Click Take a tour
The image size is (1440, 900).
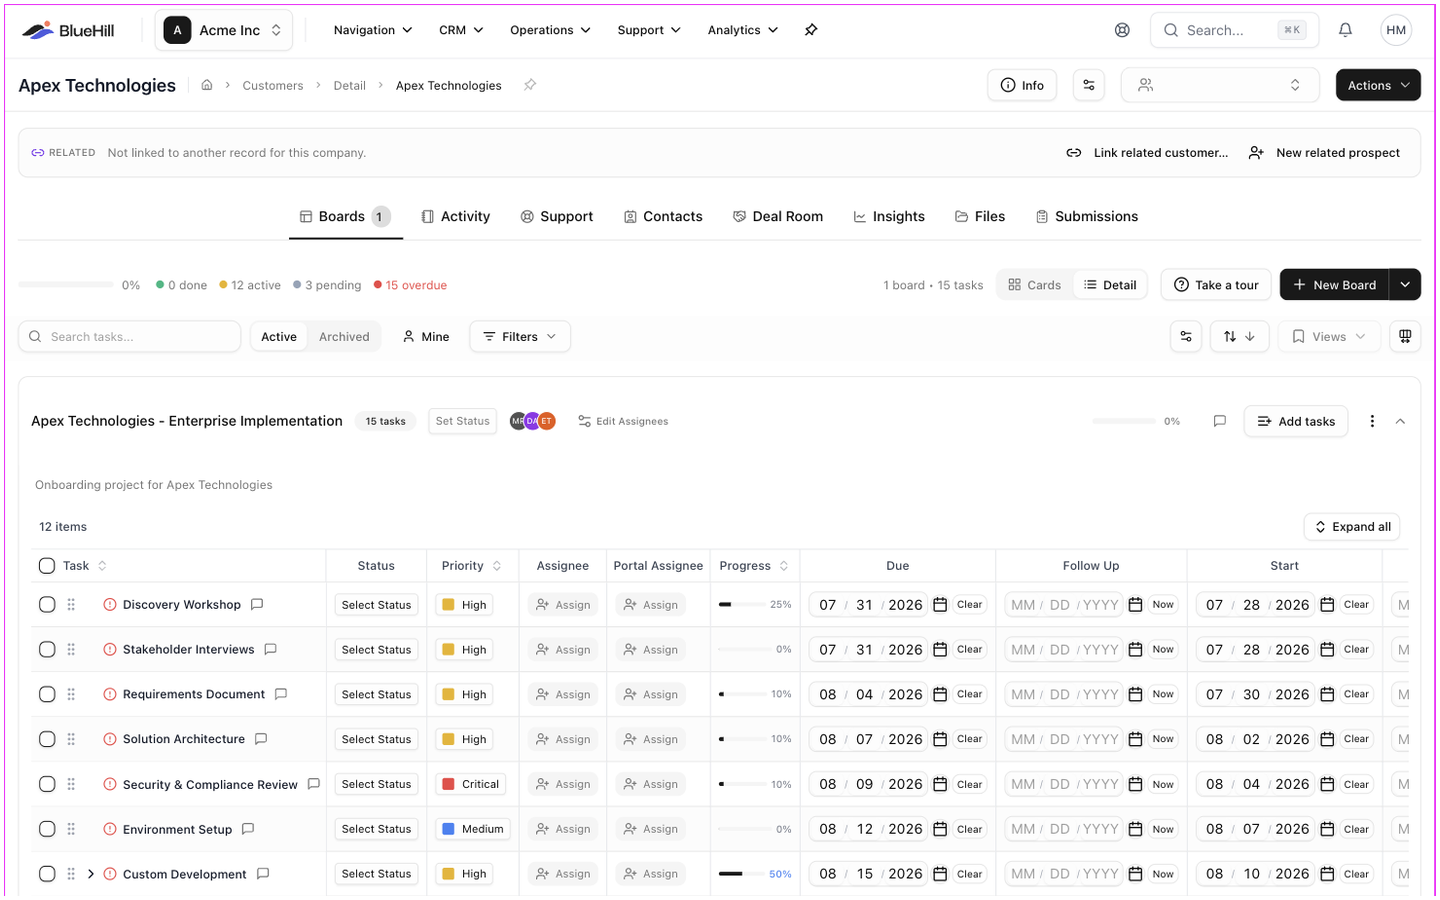point(1216,285)
